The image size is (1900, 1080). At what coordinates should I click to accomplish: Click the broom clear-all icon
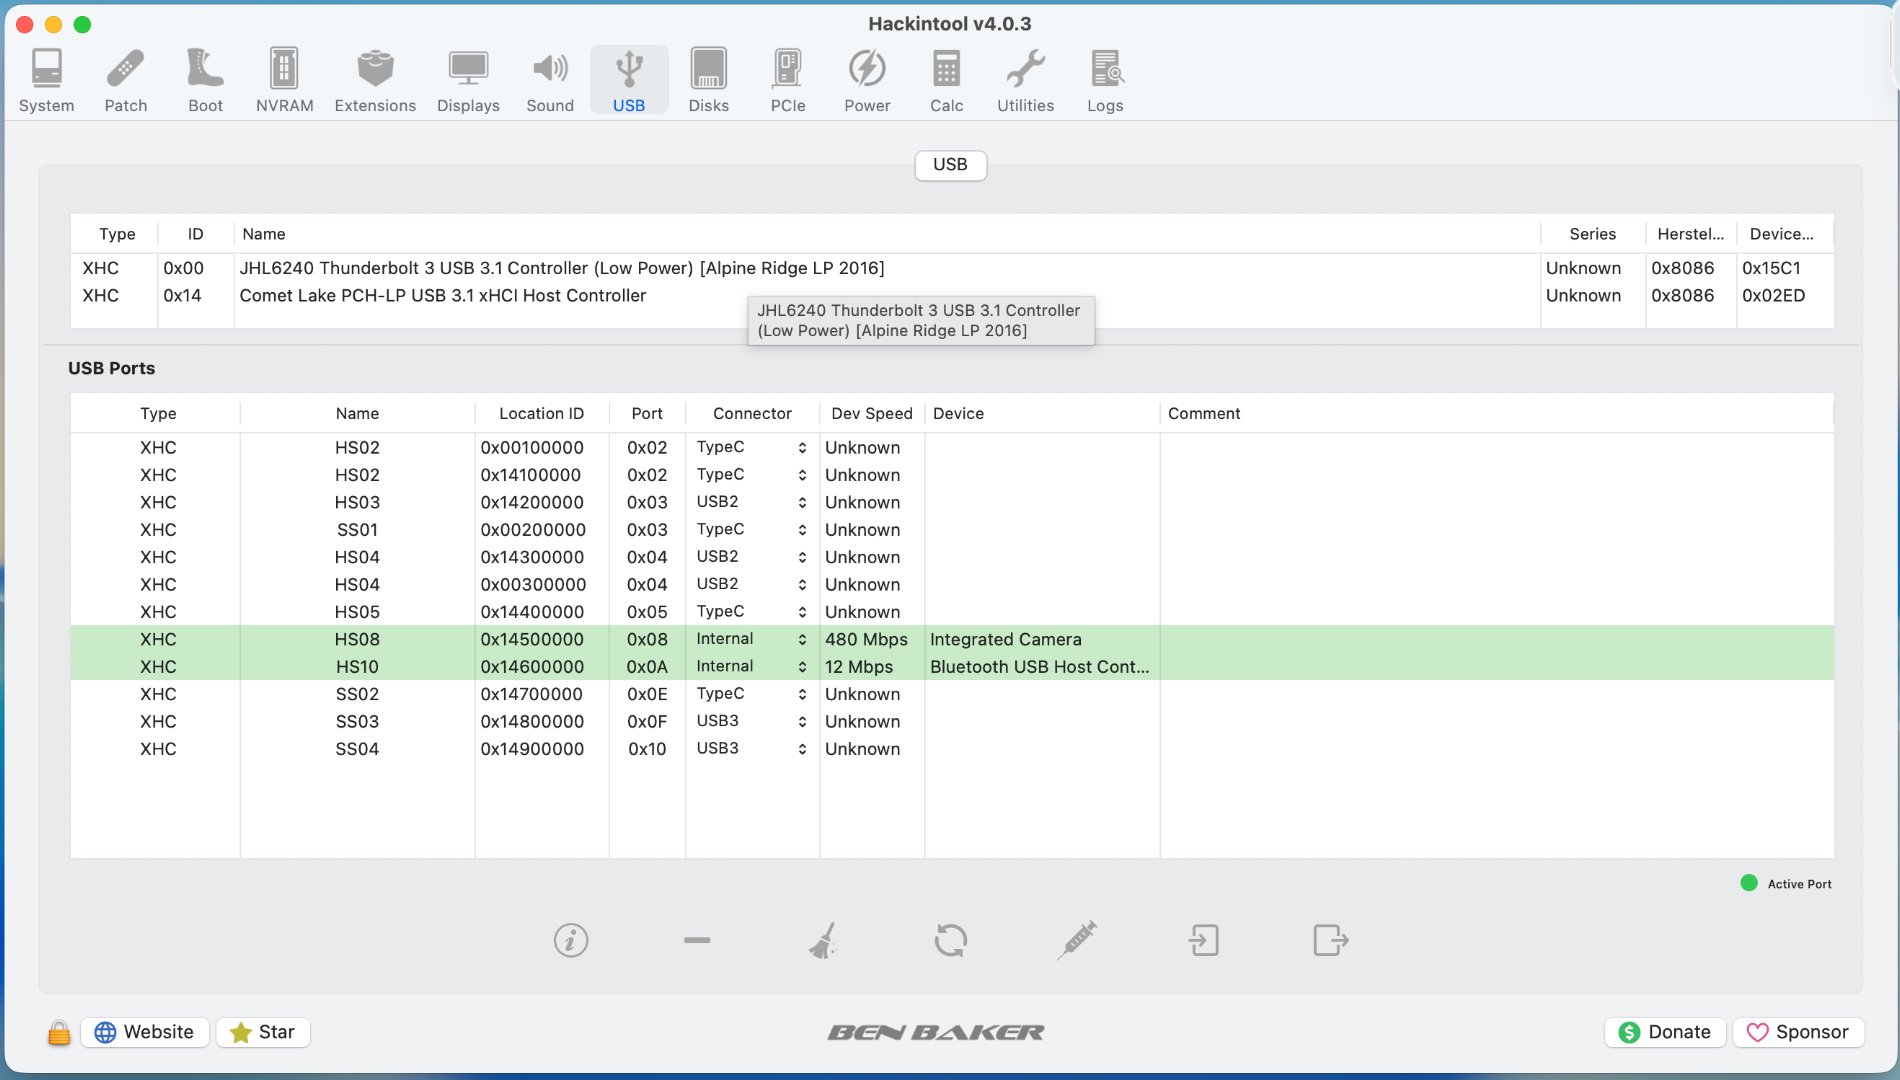coord(823,940)
